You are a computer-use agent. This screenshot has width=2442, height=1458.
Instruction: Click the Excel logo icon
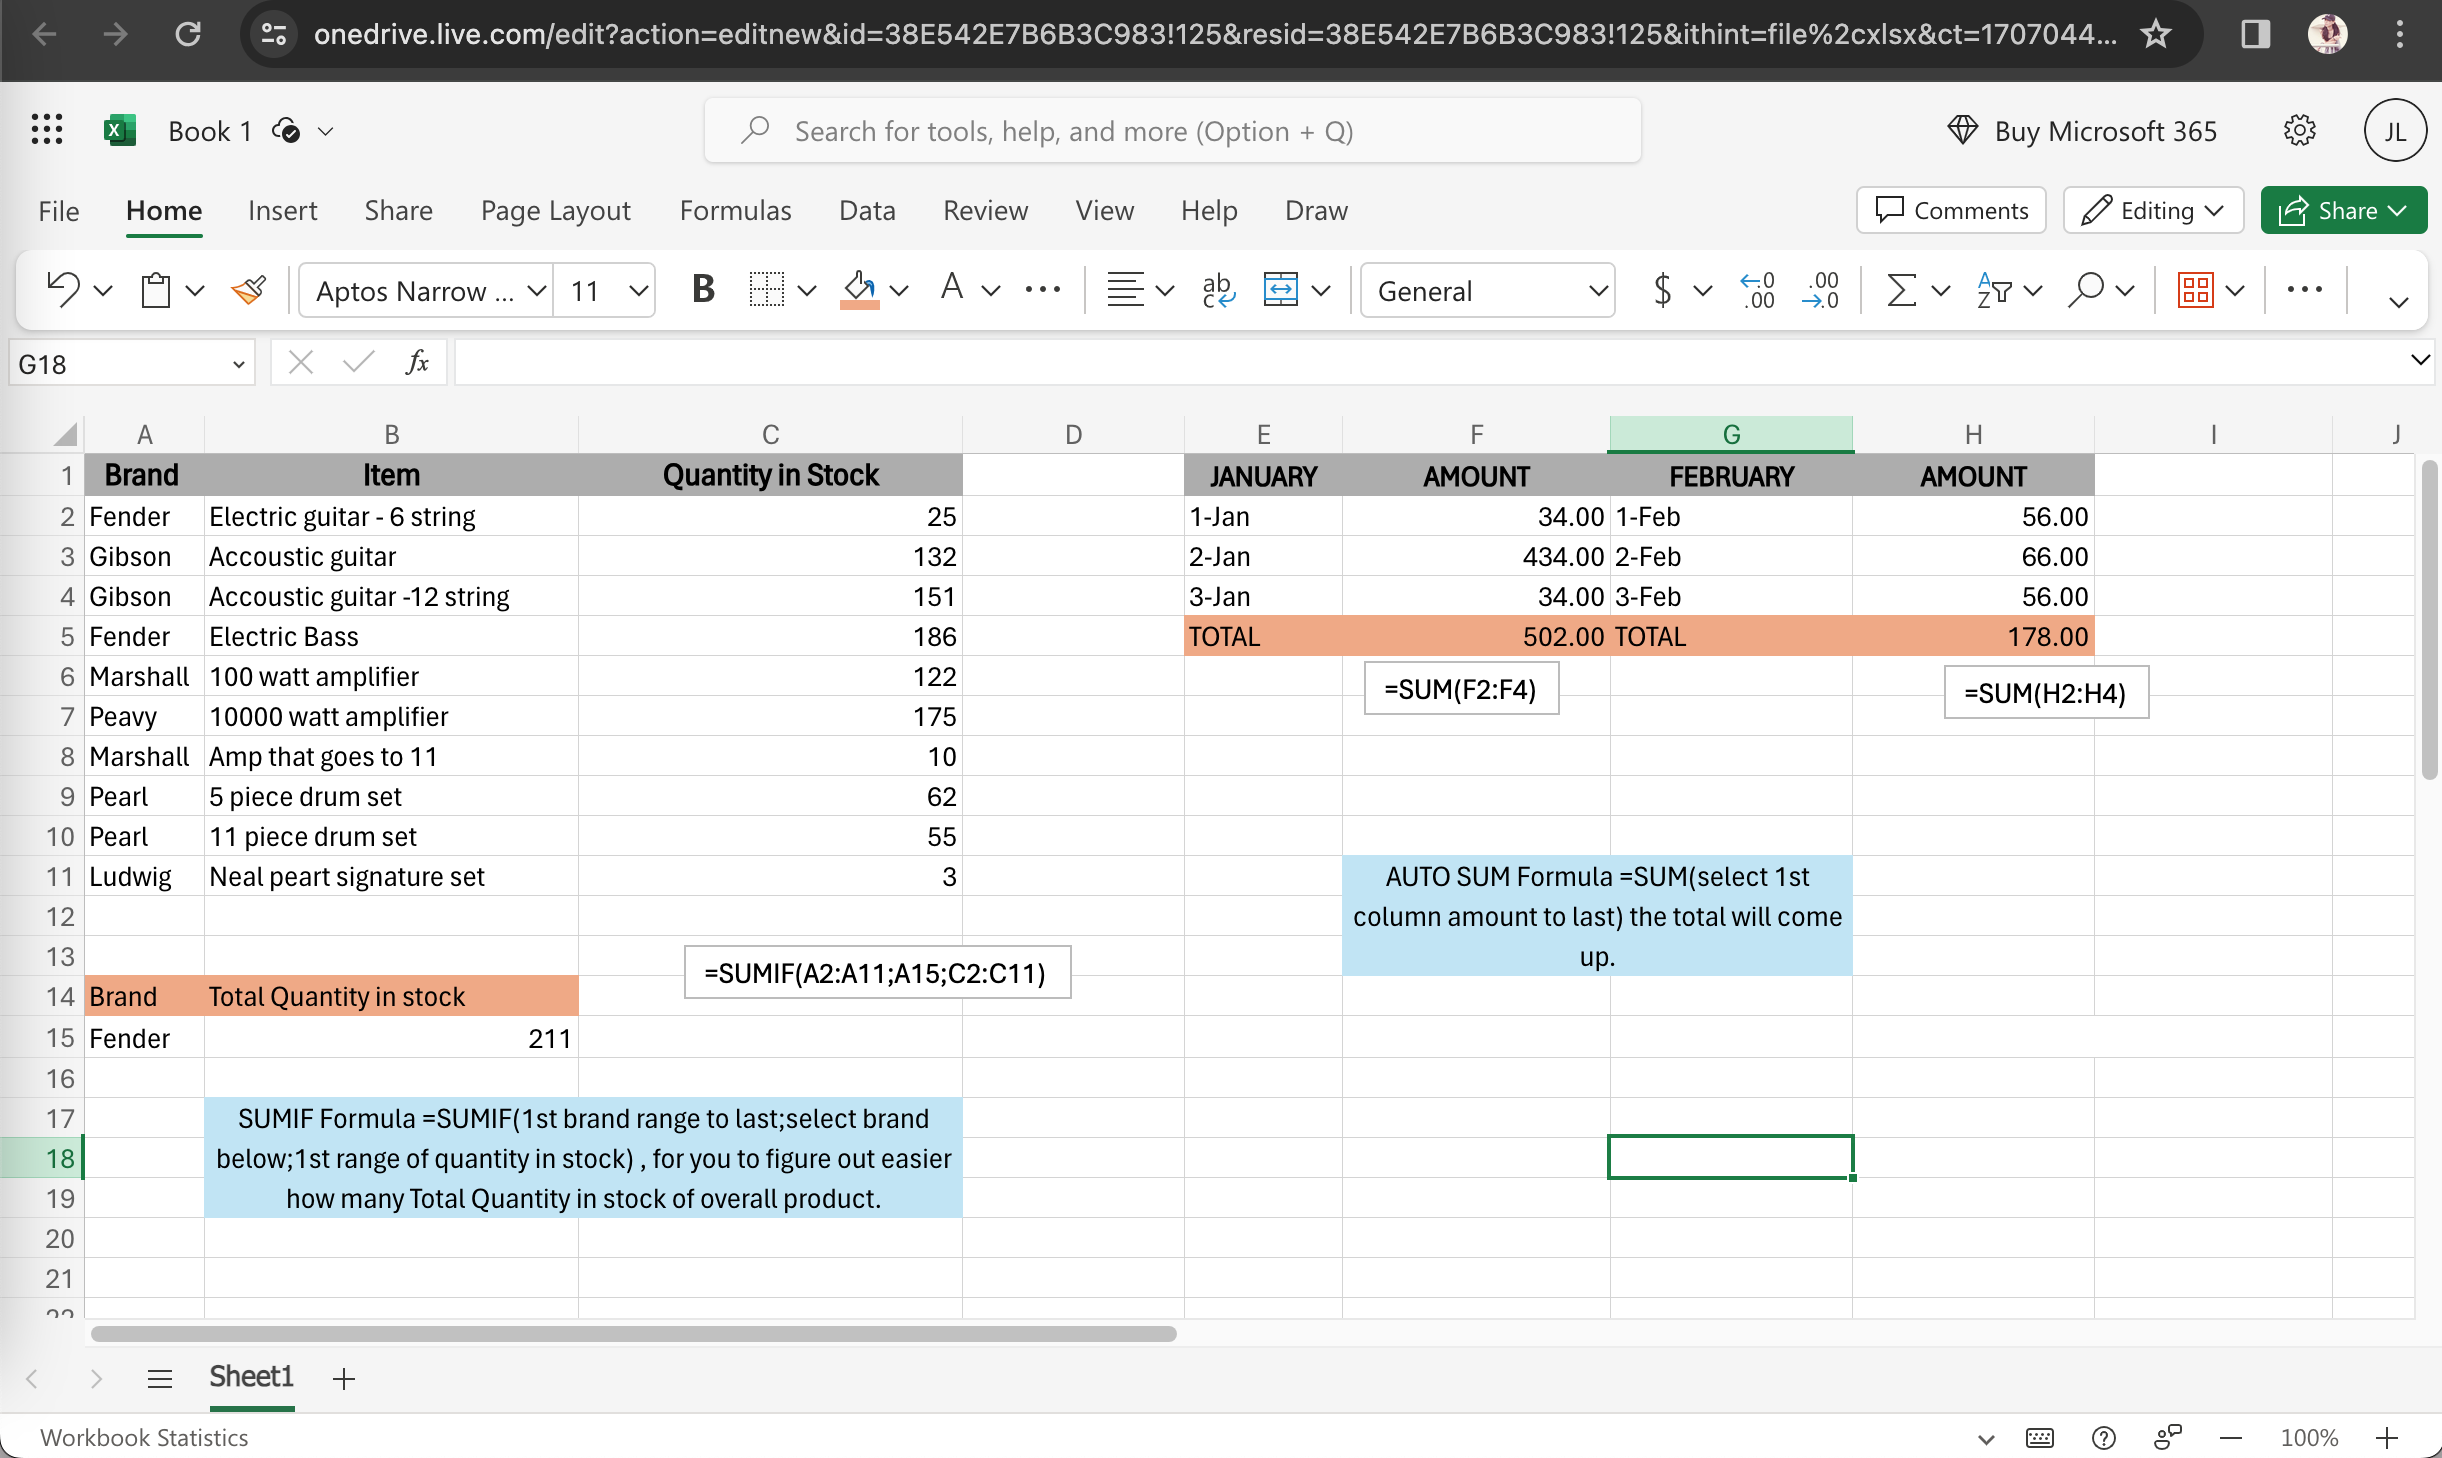tap(120, 130)
